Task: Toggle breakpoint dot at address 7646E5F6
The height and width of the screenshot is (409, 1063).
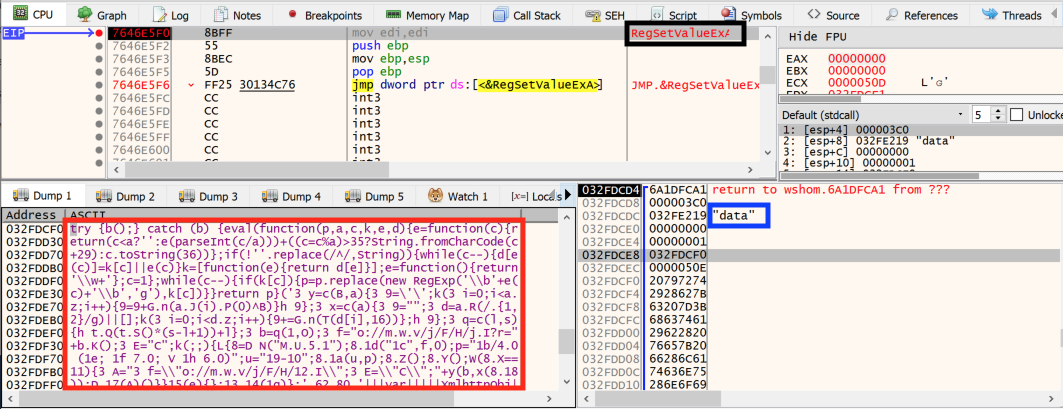Action: (x=100, y=85)
